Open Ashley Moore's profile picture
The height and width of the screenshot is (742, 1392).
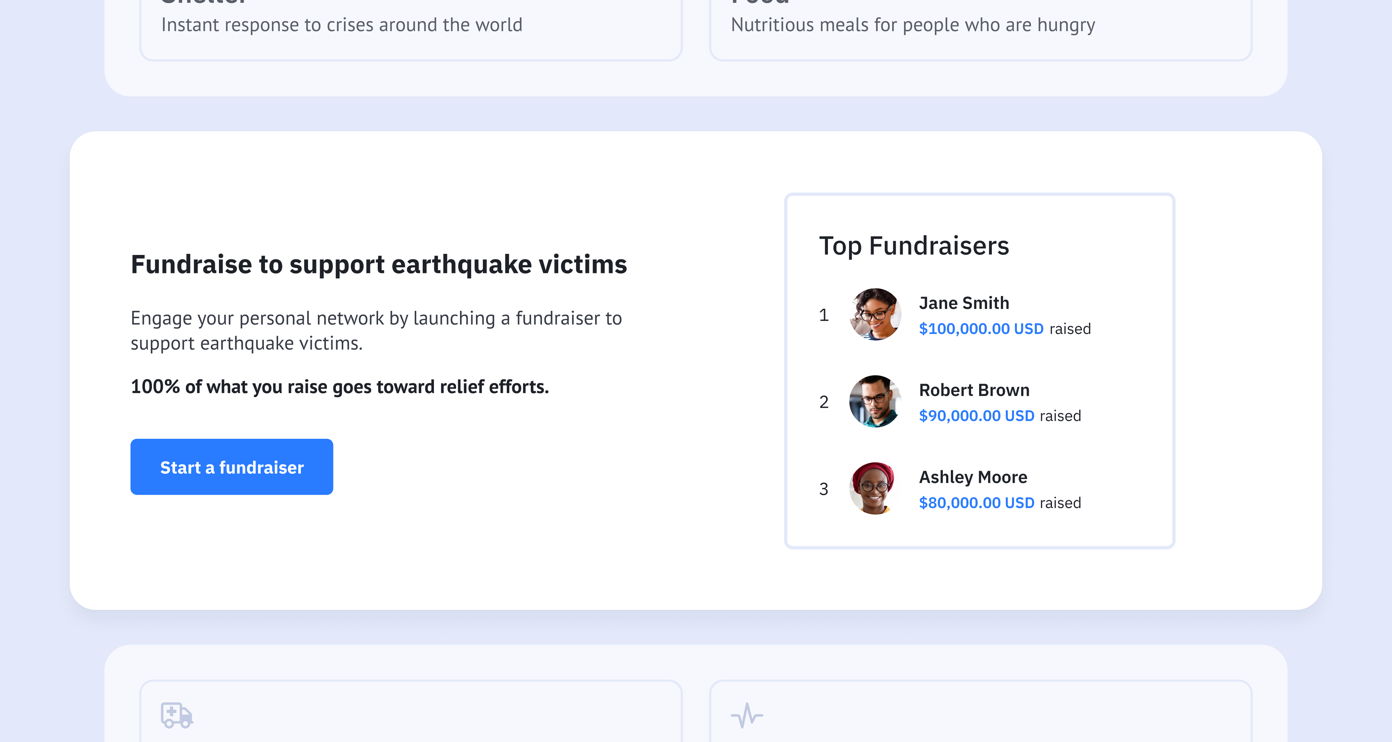point(871,489)
